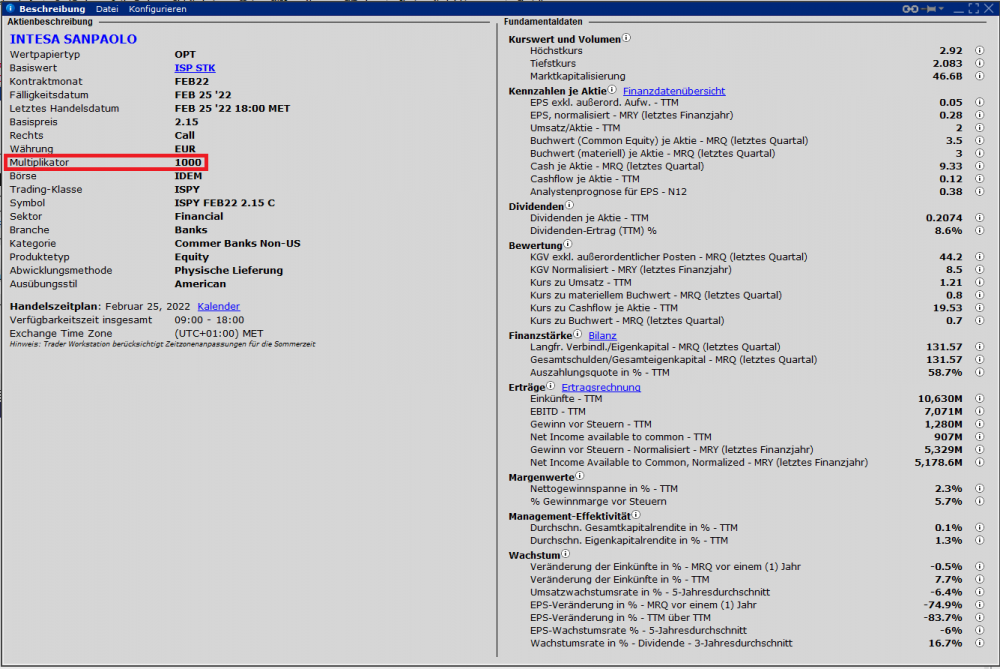Screen dimensions: 1000x669
Task: Open the Bilanz link
Action: click(602, 335)
